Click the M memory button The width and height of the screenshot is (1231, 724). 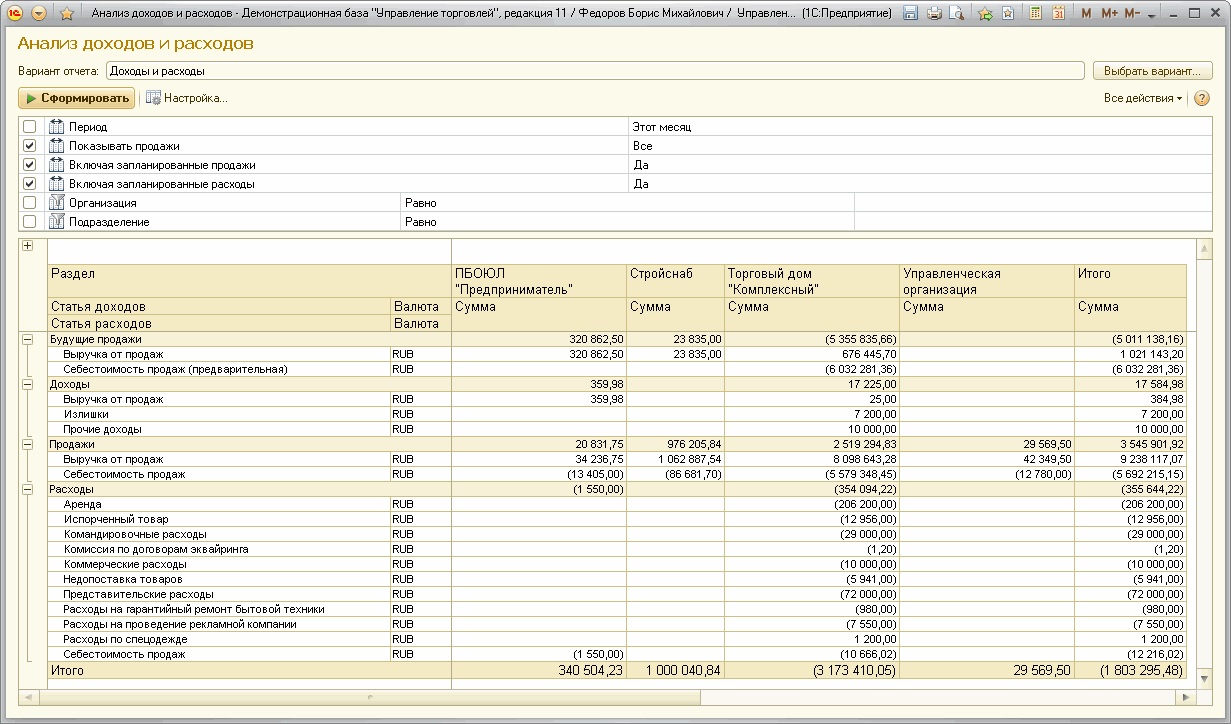click(x=1087, y=14)
